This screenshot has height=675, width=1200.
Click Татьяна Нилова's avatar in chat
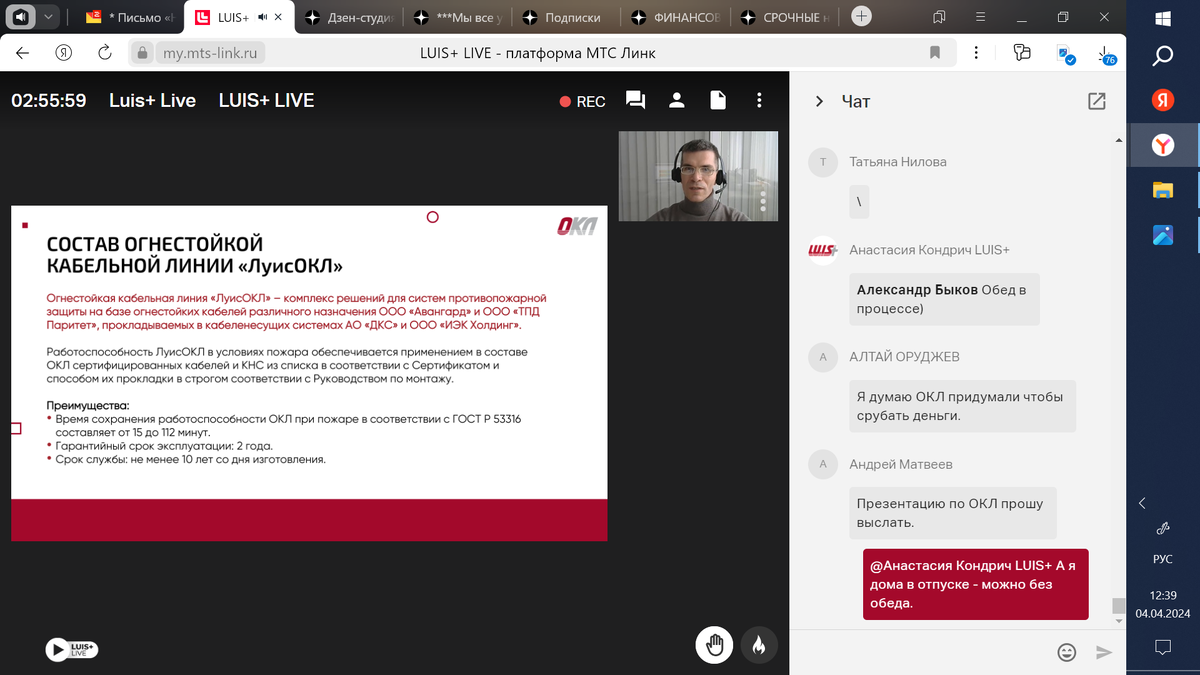[x=823, y=162]
